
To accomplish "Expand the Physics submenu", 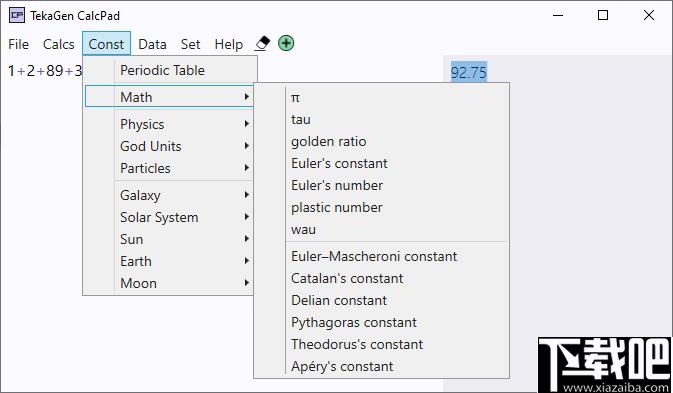I will tap(170, 124).
